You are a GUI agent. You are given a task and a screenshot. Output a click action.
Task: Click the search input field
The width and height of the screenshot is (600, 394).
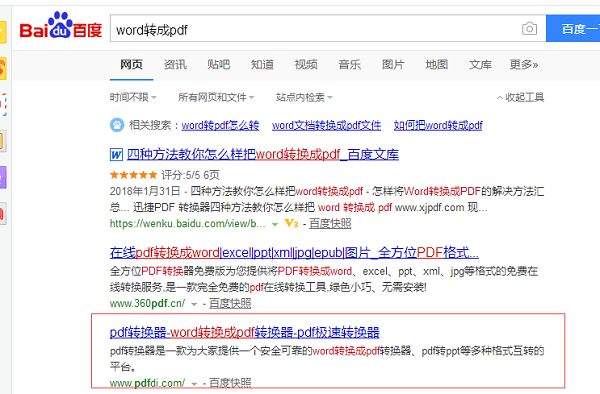tap(328, 29)
